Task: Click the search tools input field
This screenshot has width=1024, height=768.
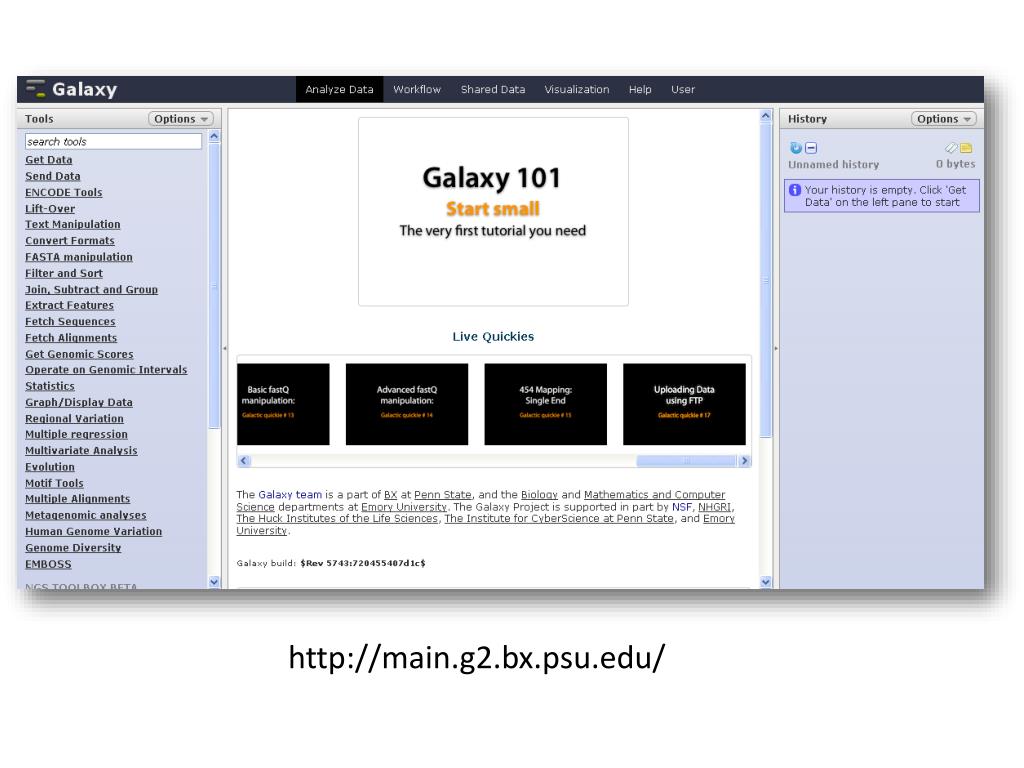Action: point(114,142)
